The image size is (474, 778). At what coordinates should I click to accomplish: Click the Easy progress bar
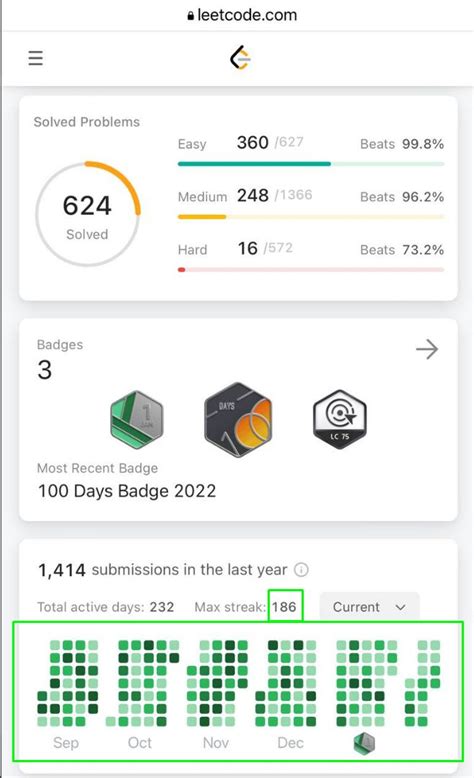coord(311,164)
